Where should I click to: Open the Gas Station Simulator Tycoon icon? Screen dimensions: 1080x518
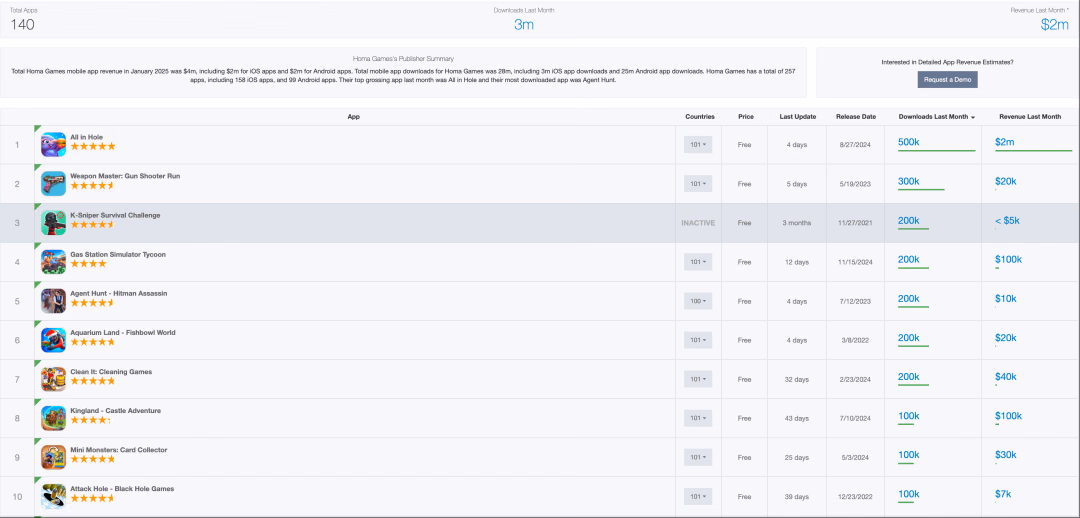54,262
